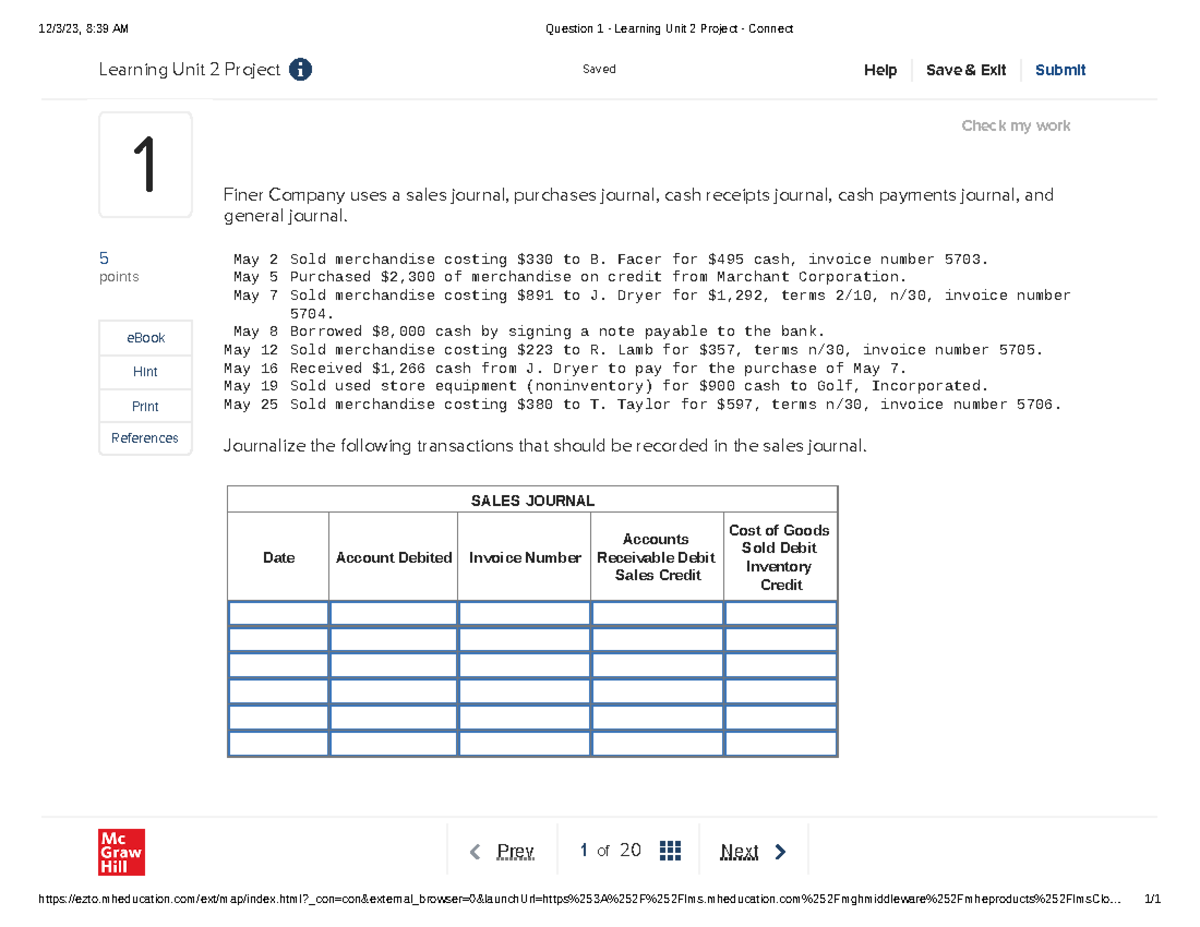Viewport: 1200px width, 927px height.
Task: Click the left chevron beside Prev
Action: point(475,849)
